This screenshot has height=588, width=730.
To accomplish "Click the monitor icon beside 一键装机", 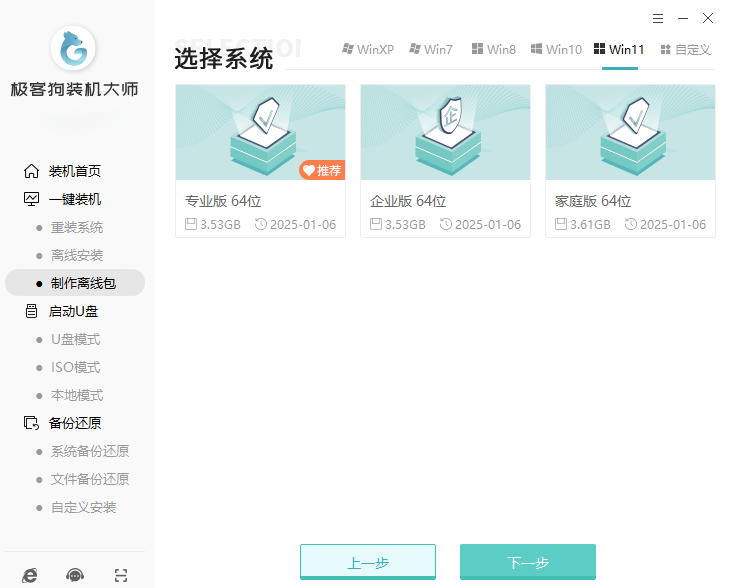I will point(31,199).
